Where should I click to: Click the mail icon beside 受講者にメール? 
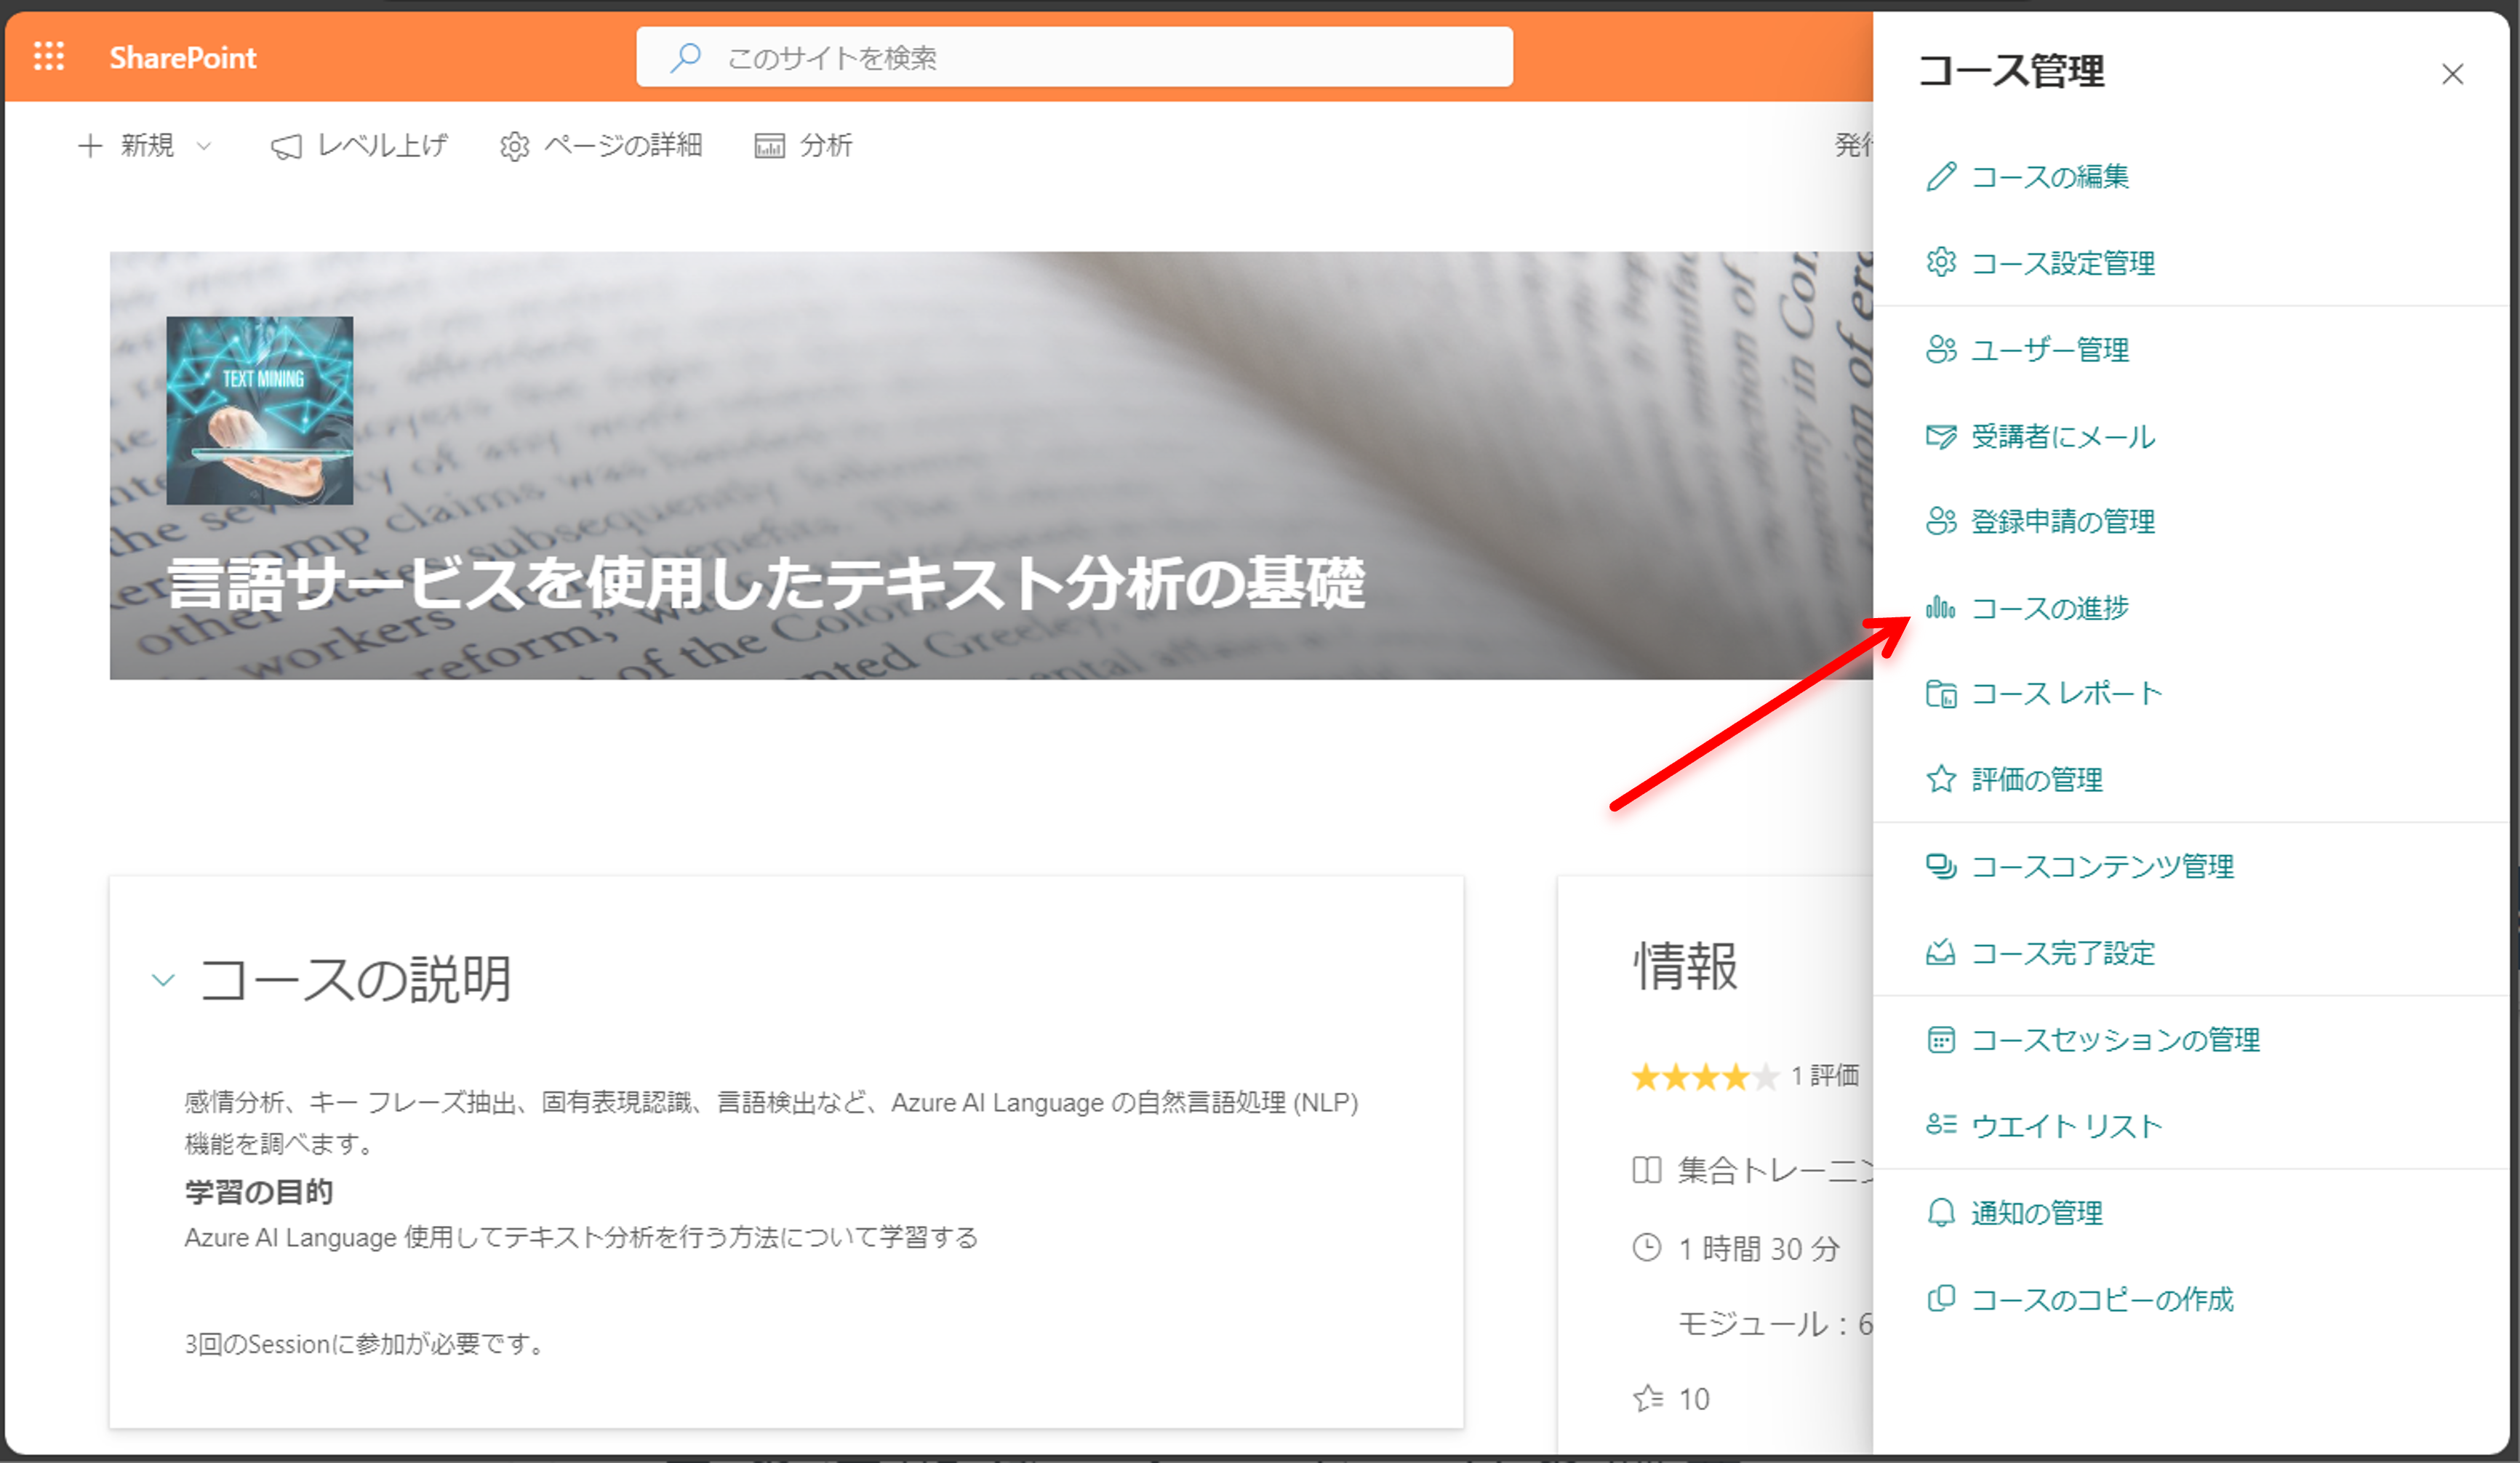tap(1941, 436)
